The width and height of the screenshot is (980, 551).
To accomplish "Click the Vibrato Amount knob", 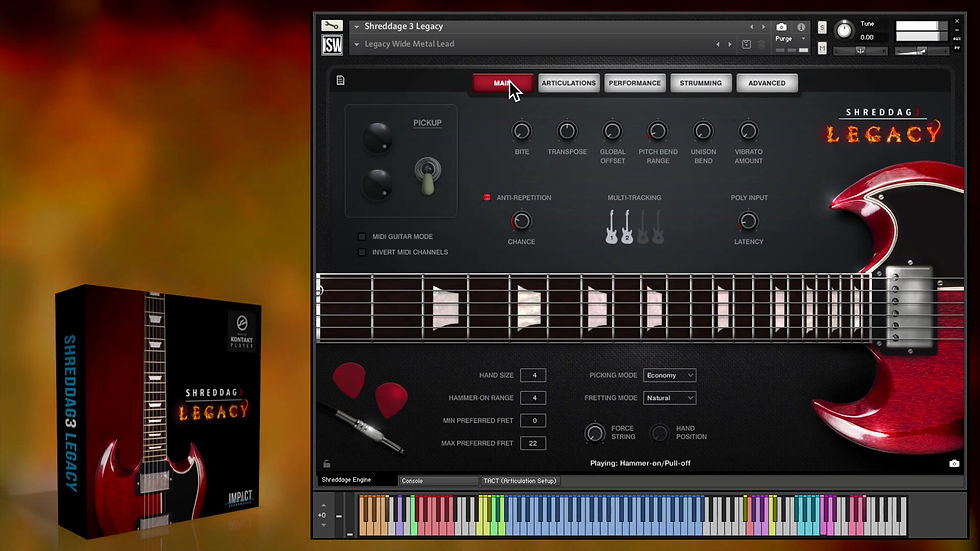I will [x=748, y=131].
